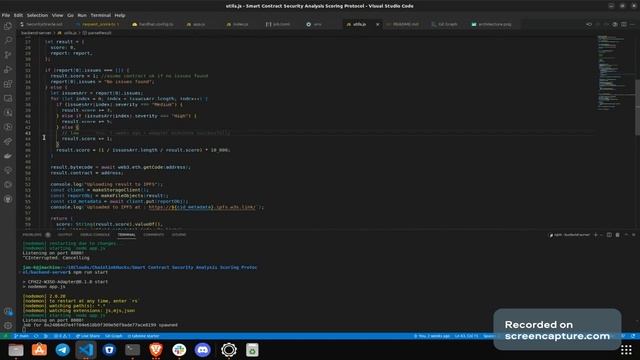
Task: Open the Extensions view
Action: coord(8,84)
